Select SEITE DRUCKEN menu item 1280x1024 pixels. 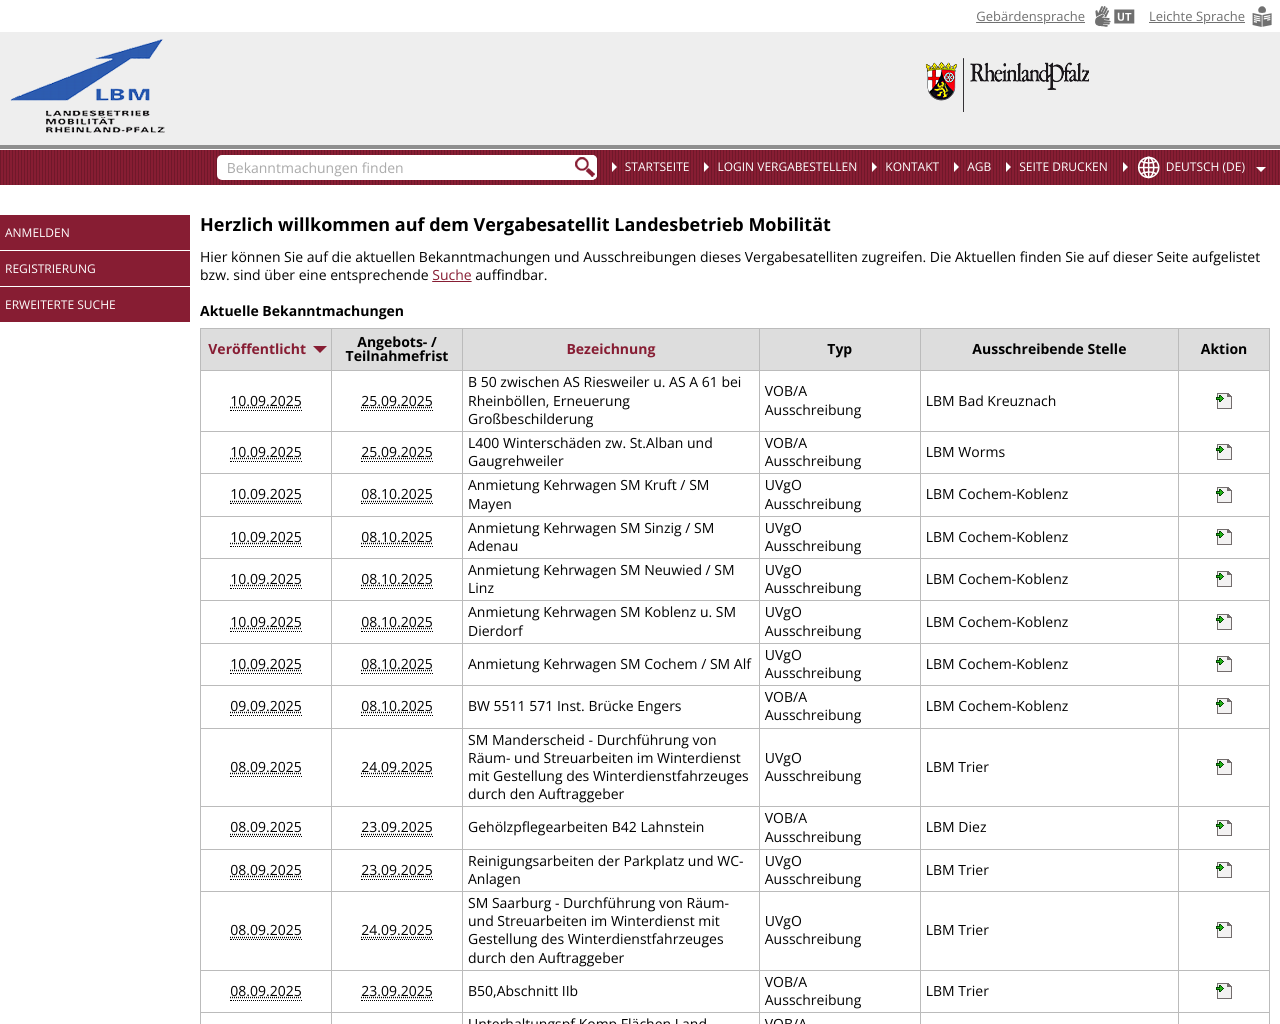click(1063, 167)
